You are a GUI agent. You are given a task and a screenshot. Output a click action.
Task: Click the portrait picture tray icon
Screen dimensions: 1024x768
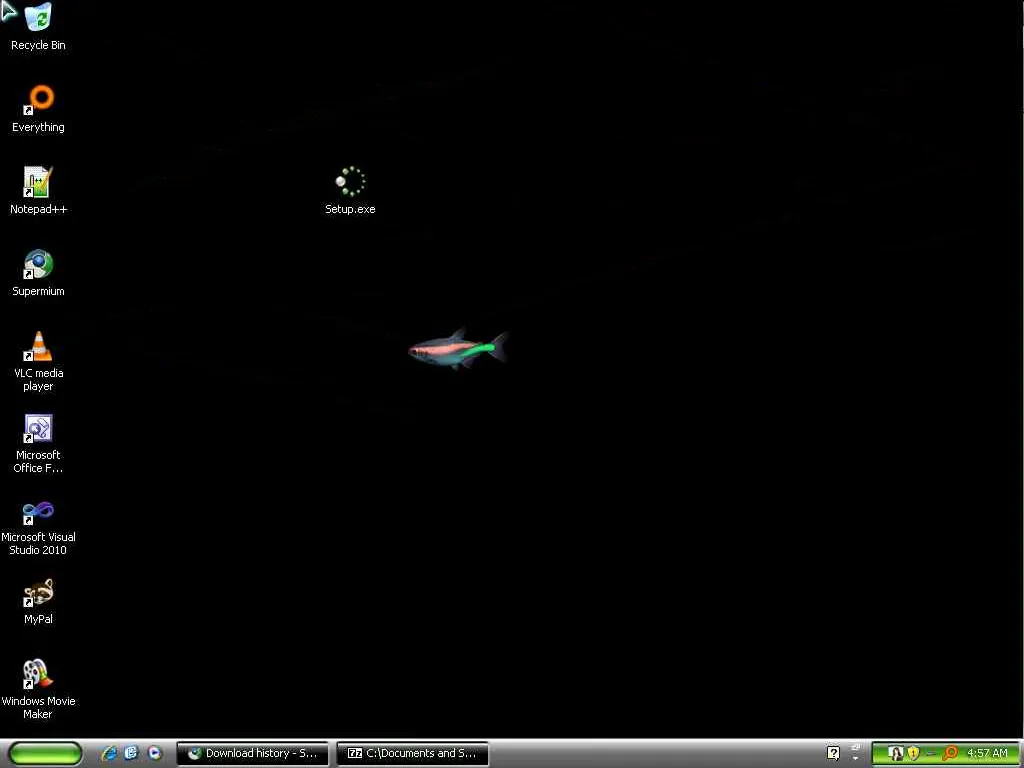[x=896, y=753]
